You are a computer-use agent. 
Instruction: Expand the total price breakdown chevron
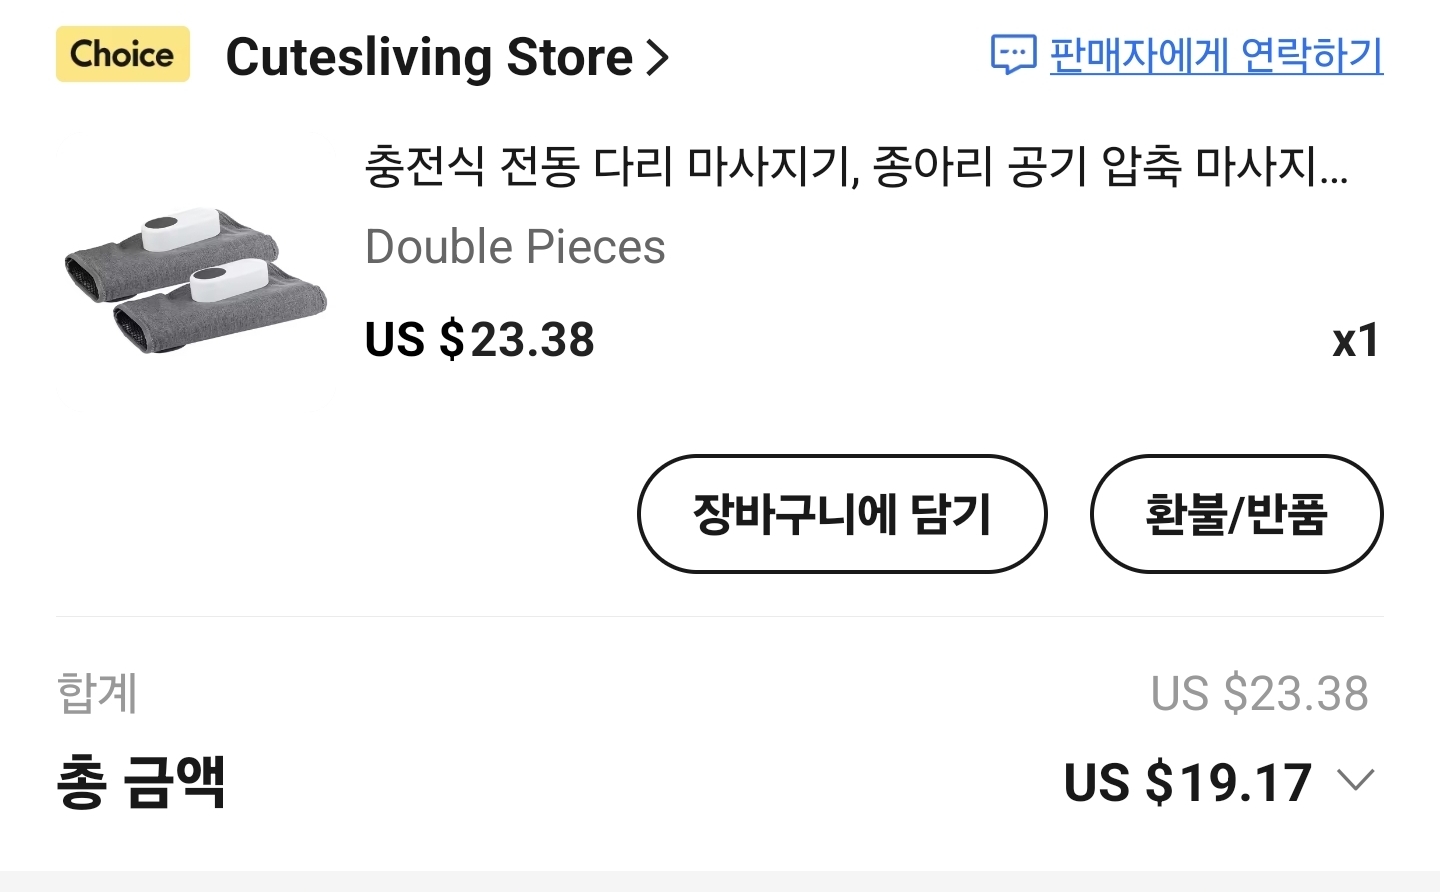1356,780
